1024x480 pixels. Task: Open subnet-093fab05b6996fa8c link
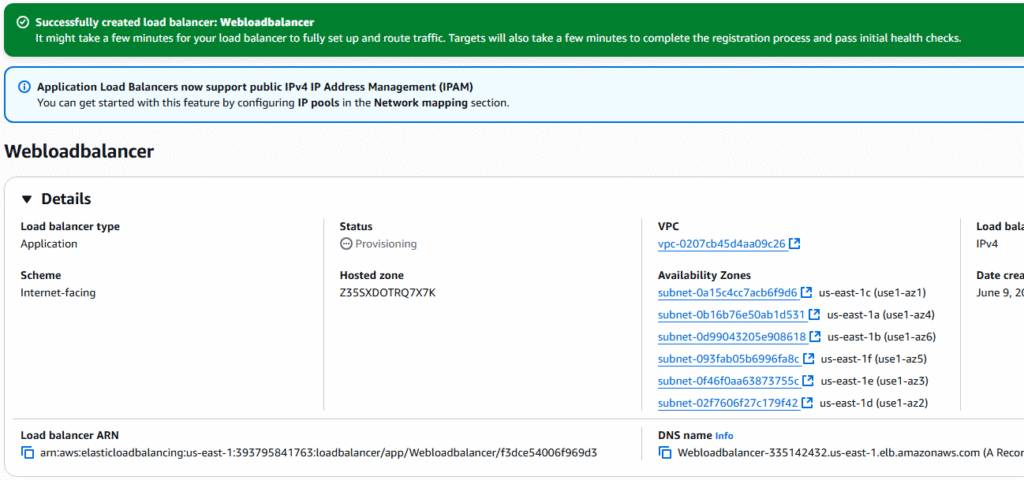[x=729, y=359]
